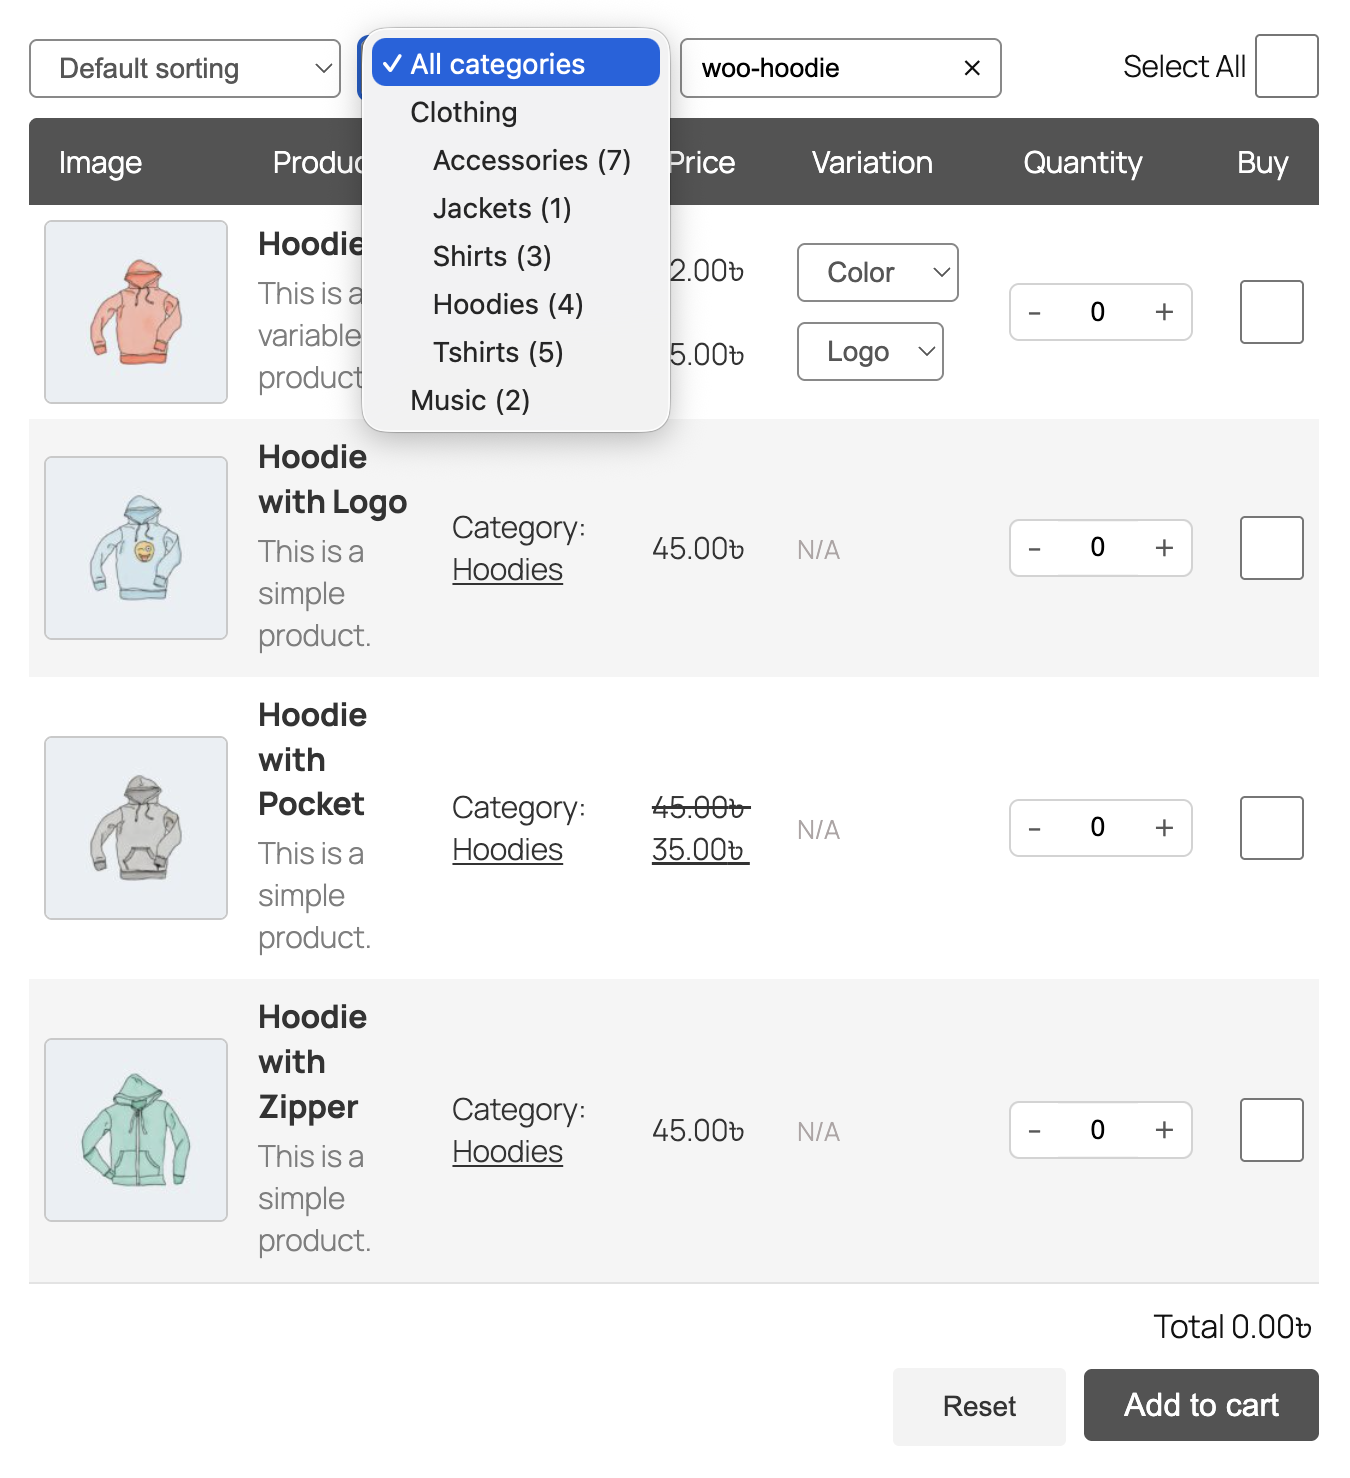The image size is (1350, 1478).
Task: Select Hoodies (4) from the category list
Action: [508, 304]
